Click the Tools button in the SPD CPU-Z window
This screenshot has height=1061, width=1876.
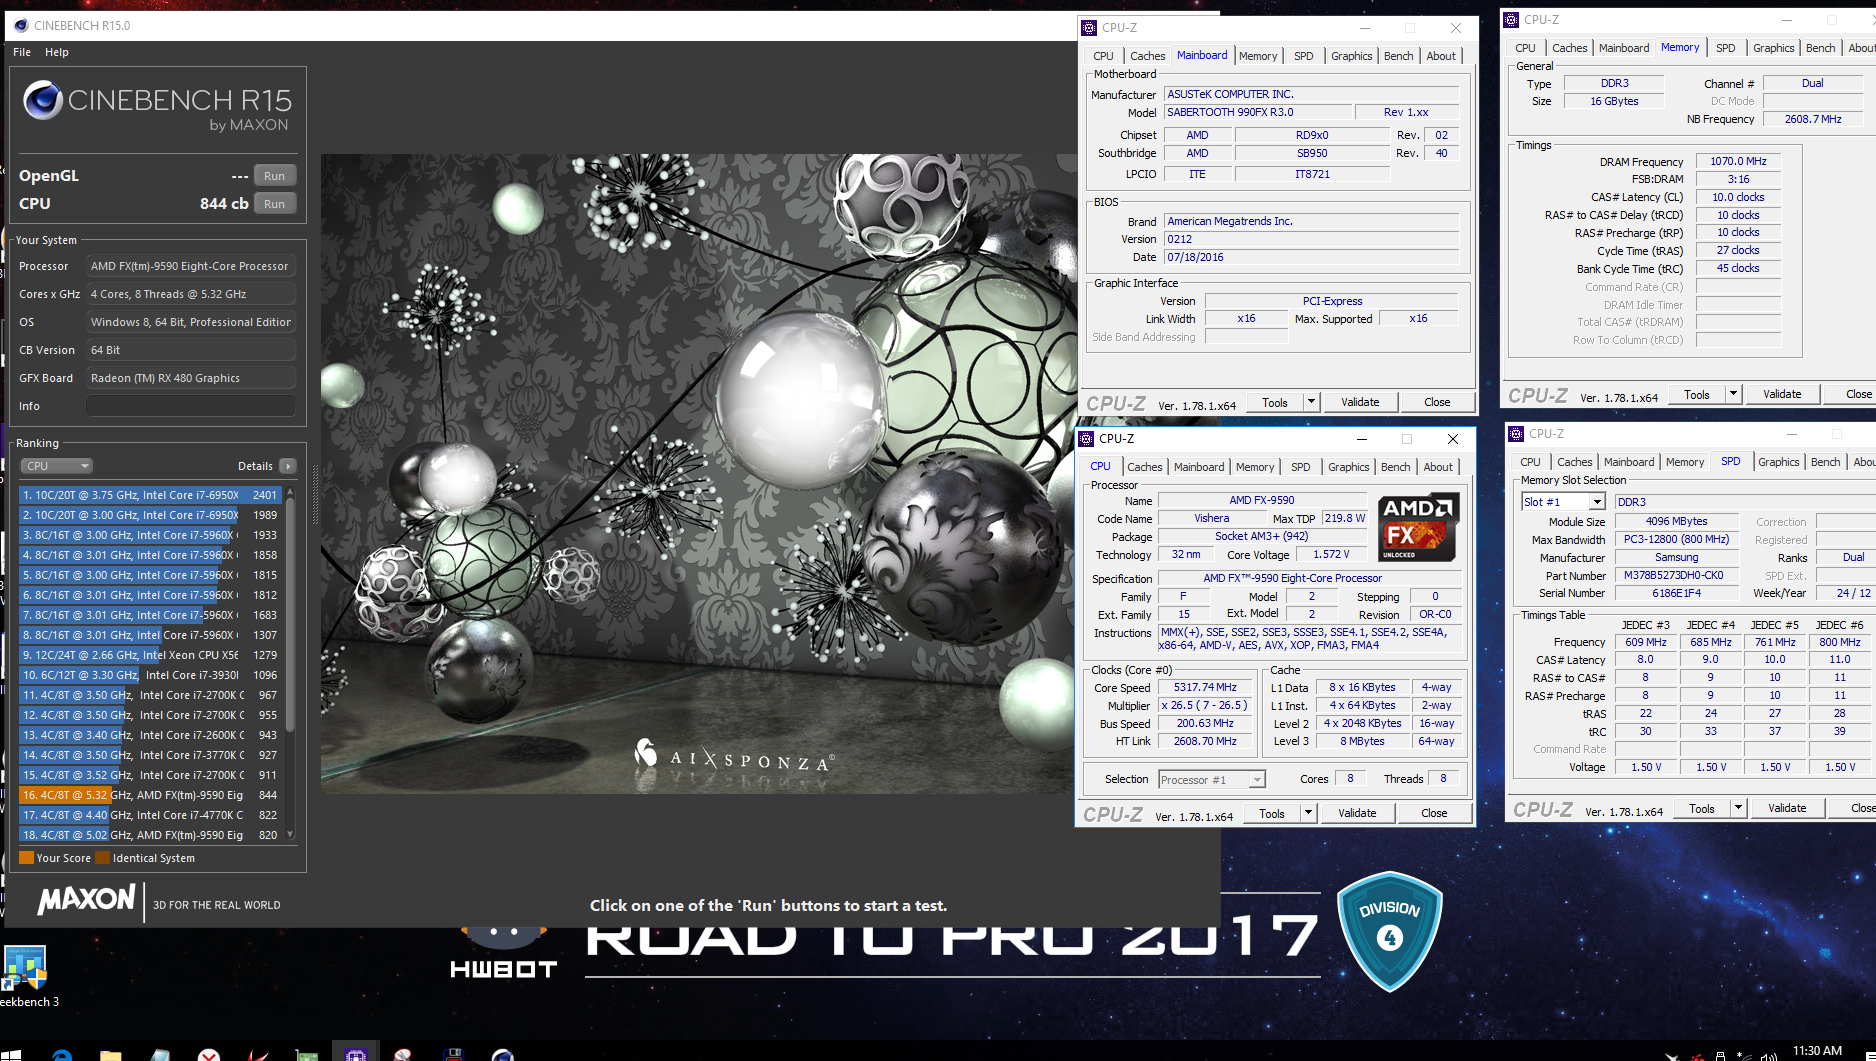[1702, 808]
